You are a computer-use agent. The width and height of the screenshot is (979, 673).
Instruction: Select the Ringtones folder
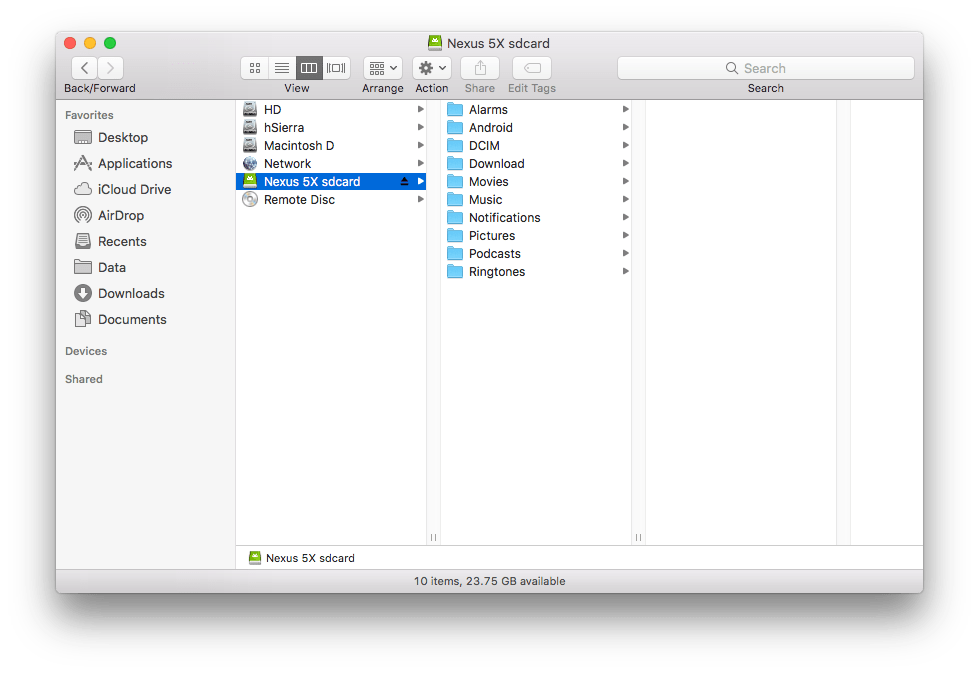click(536, 272)
